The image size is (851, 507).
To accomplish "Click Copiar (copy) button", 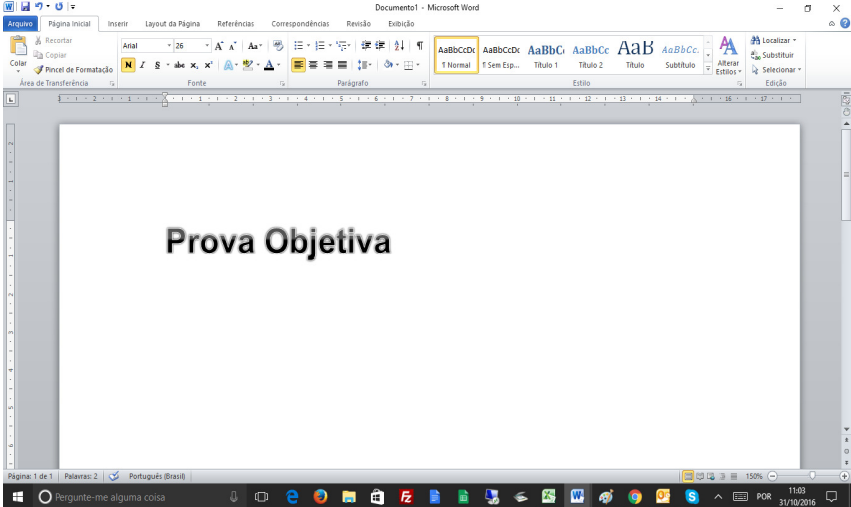I will [x=50, y=55].
